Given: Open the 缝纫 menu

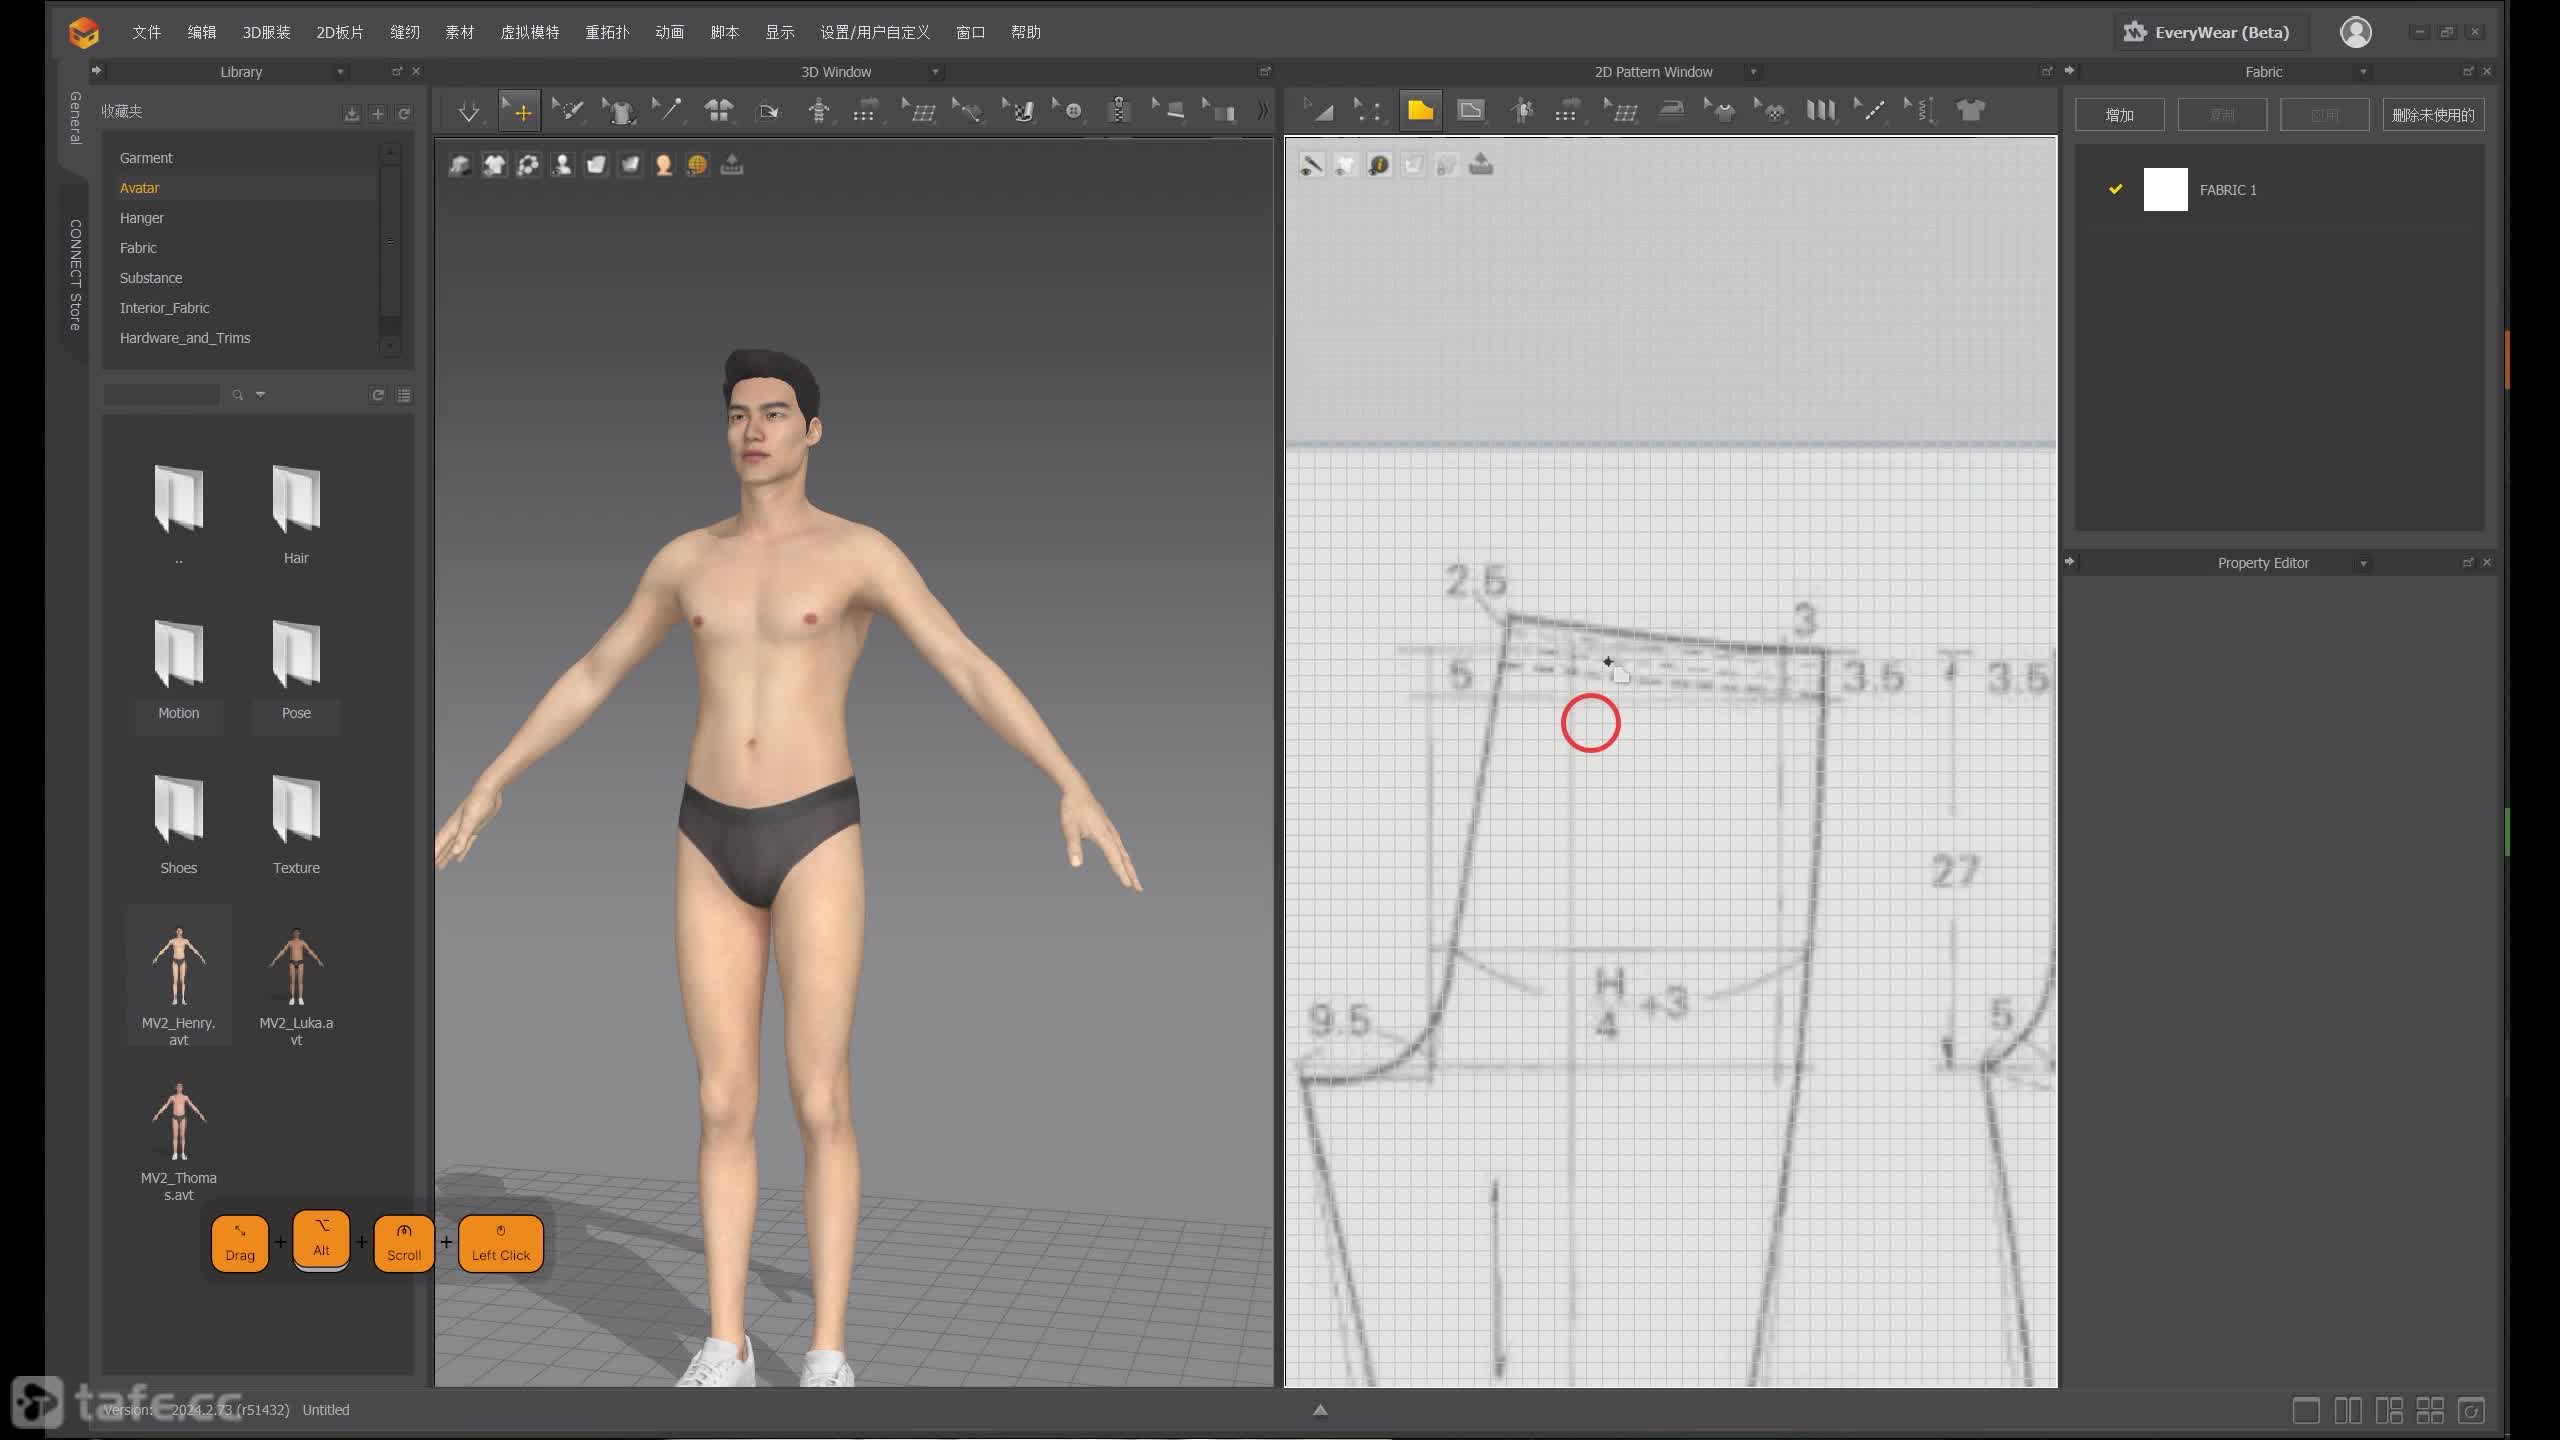Looking at the screenshot, I should tap(404, 32).
